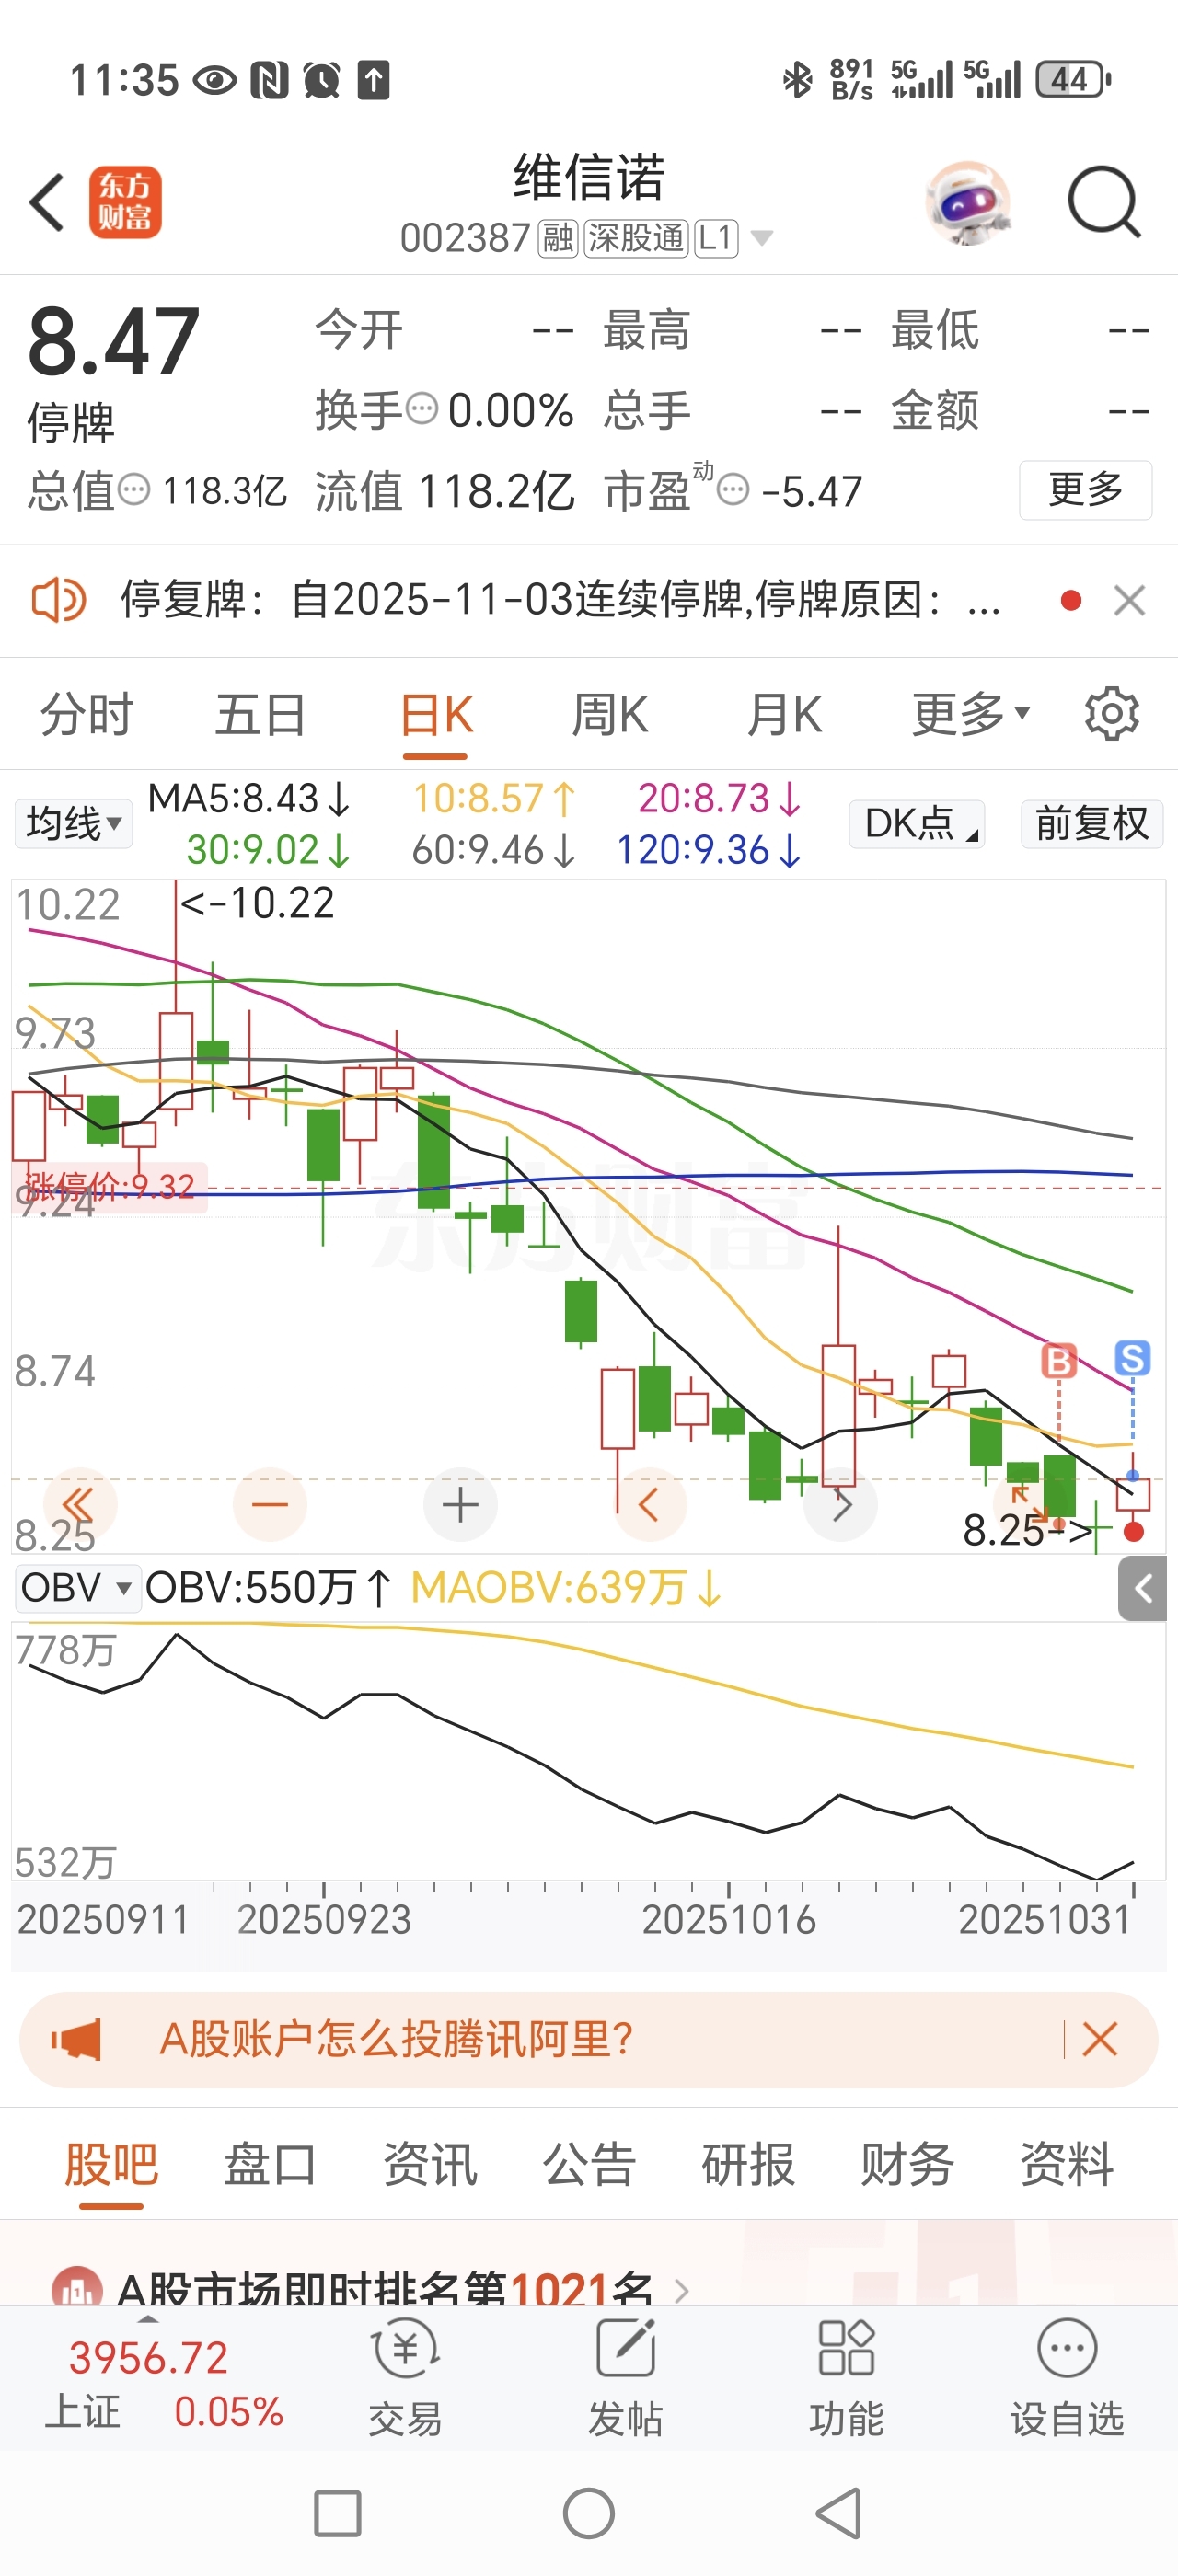Move chart left with arrow control

pos(649,1505)
